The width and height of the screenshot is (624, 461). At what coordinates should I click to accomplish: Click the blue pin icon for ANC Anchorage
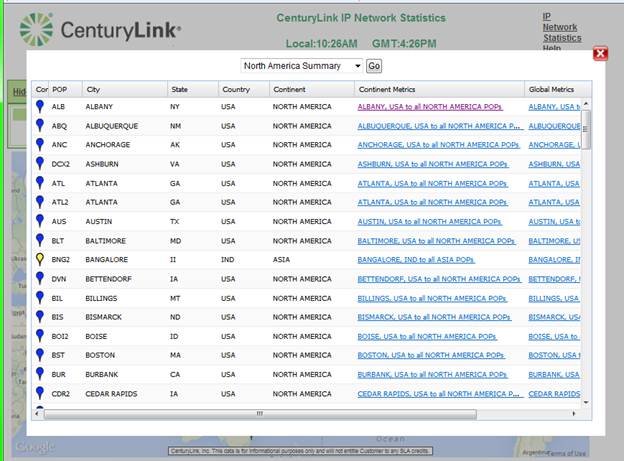click(40, 145)
